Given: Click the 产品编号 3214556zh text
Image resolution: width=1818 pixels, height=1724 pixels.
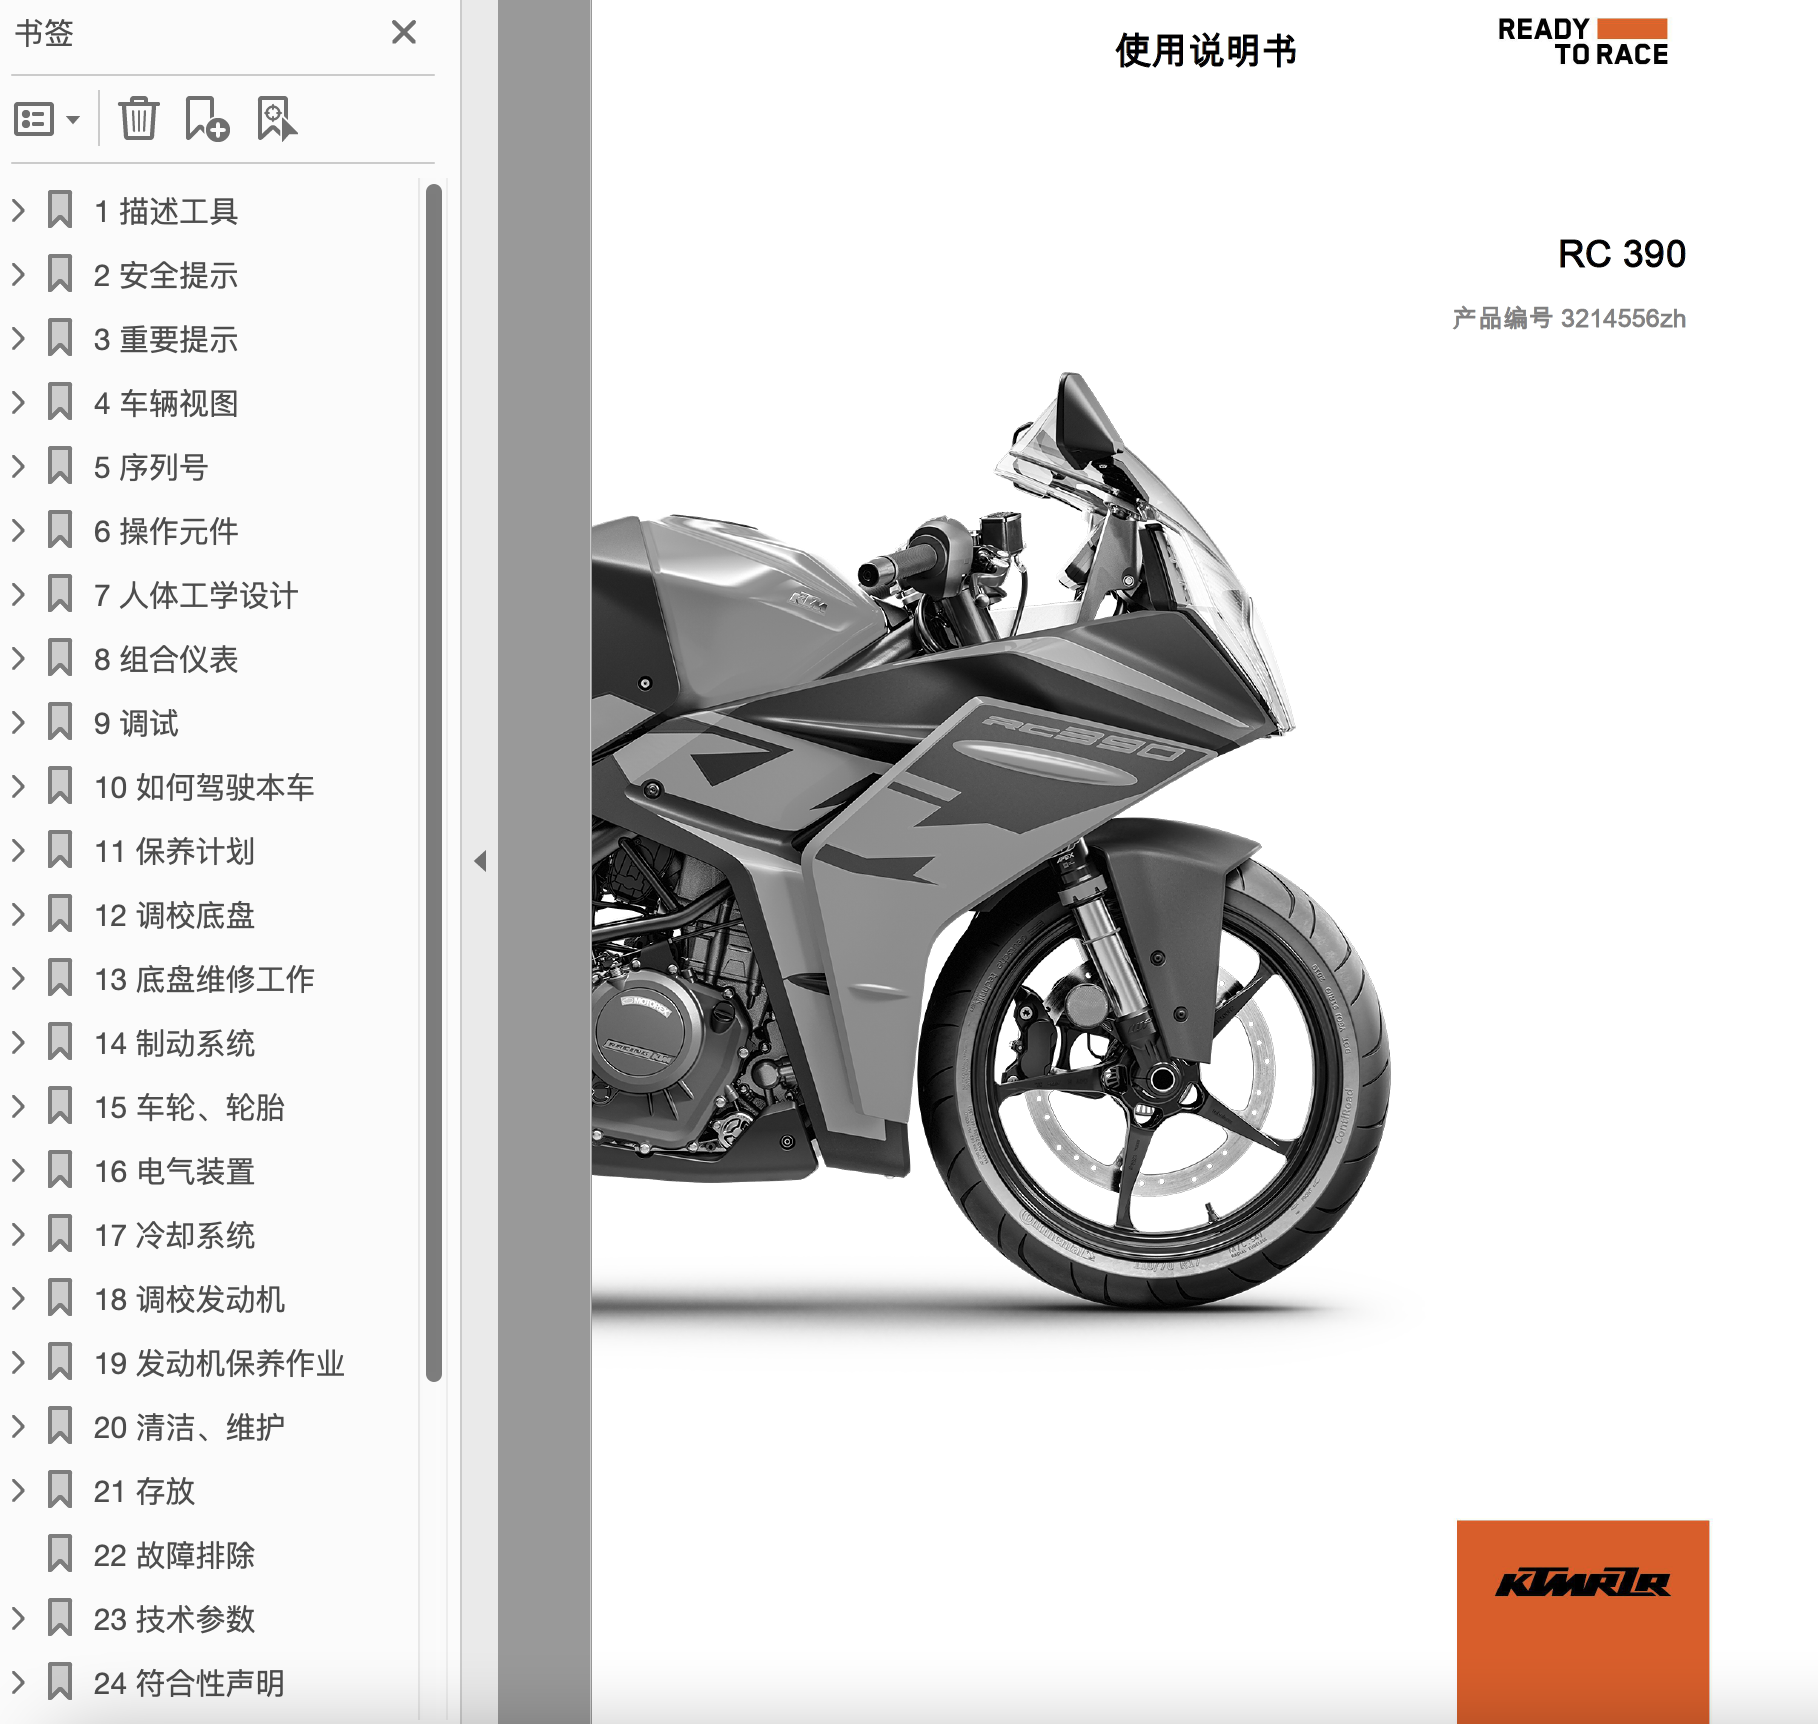Looking at the screenshot, I should [x=1569, y=318].
